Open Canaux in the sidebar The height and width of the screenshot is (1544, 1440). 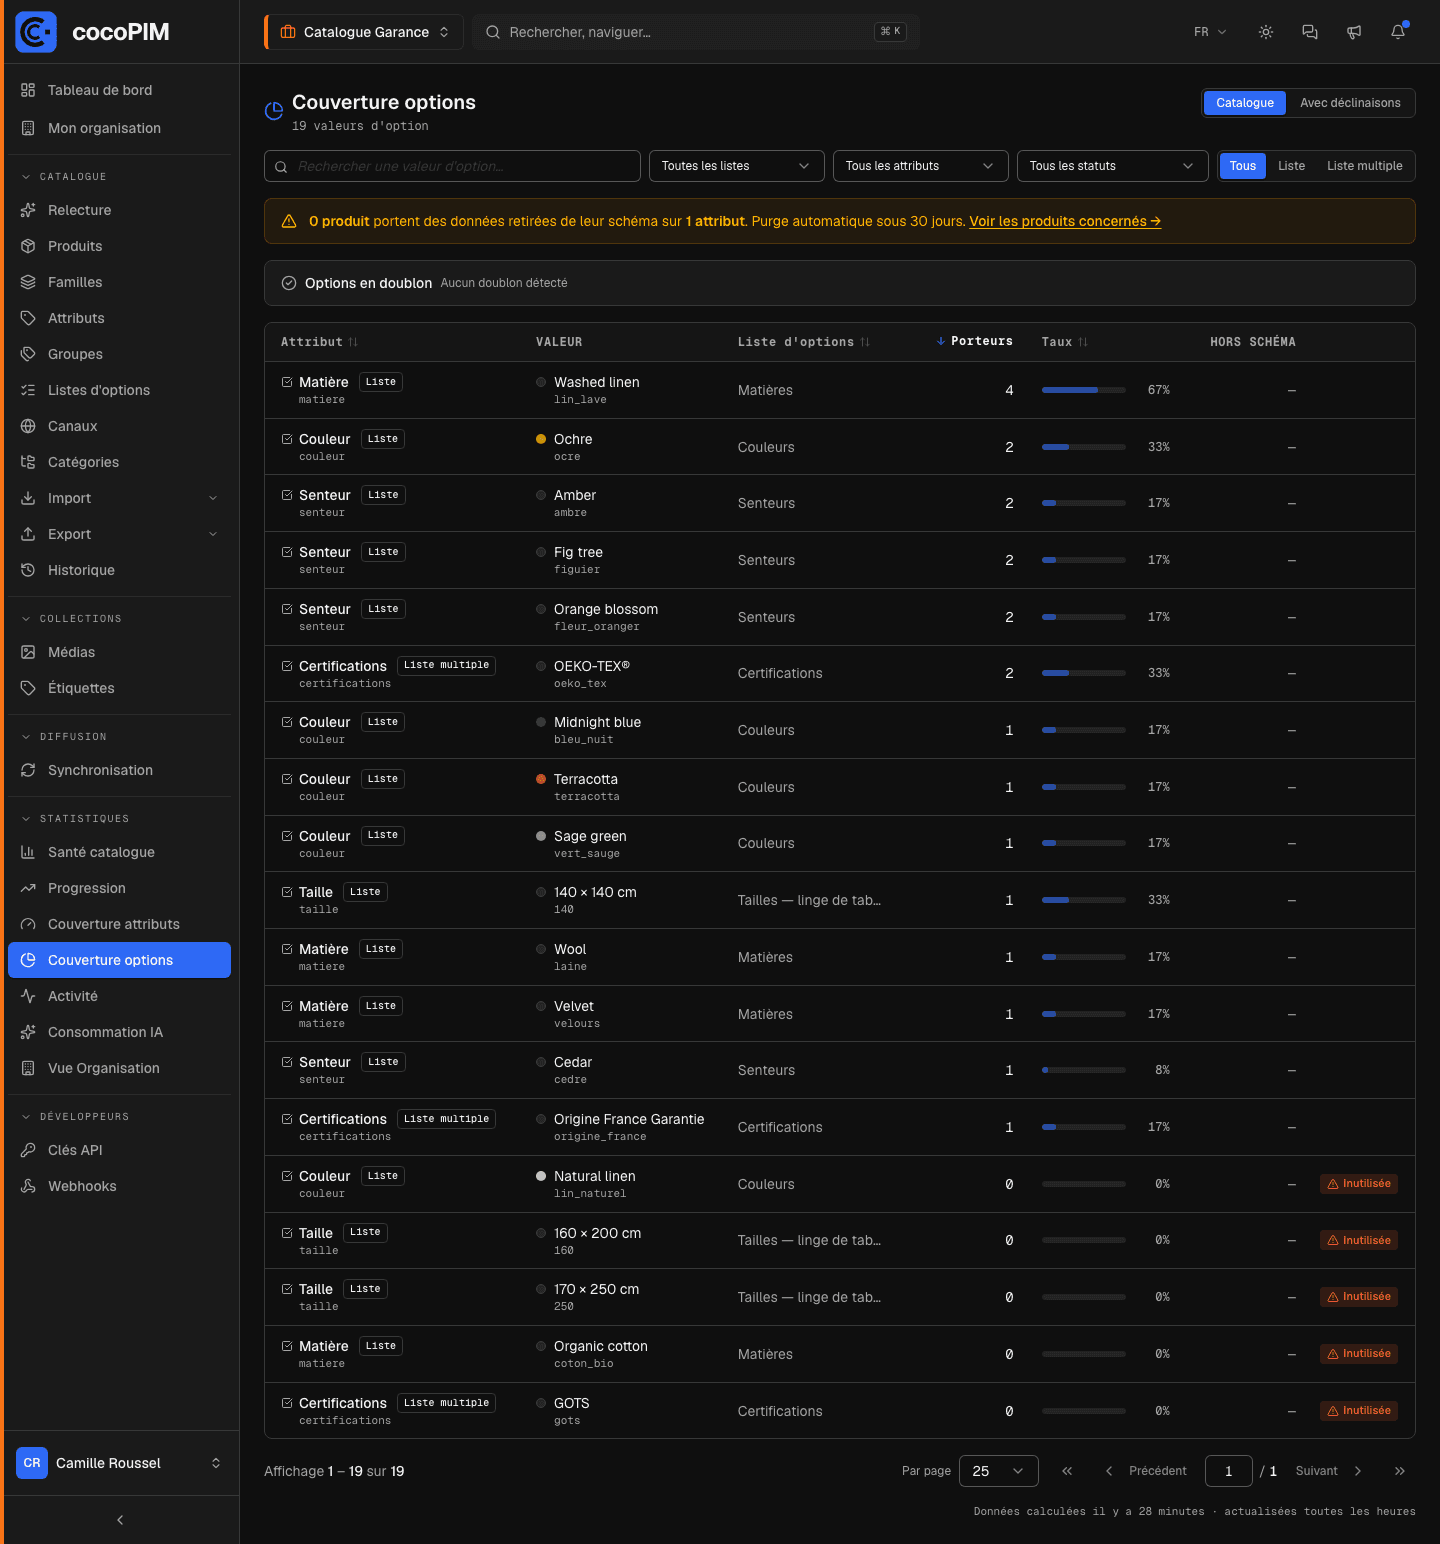[x=119, y=426]
